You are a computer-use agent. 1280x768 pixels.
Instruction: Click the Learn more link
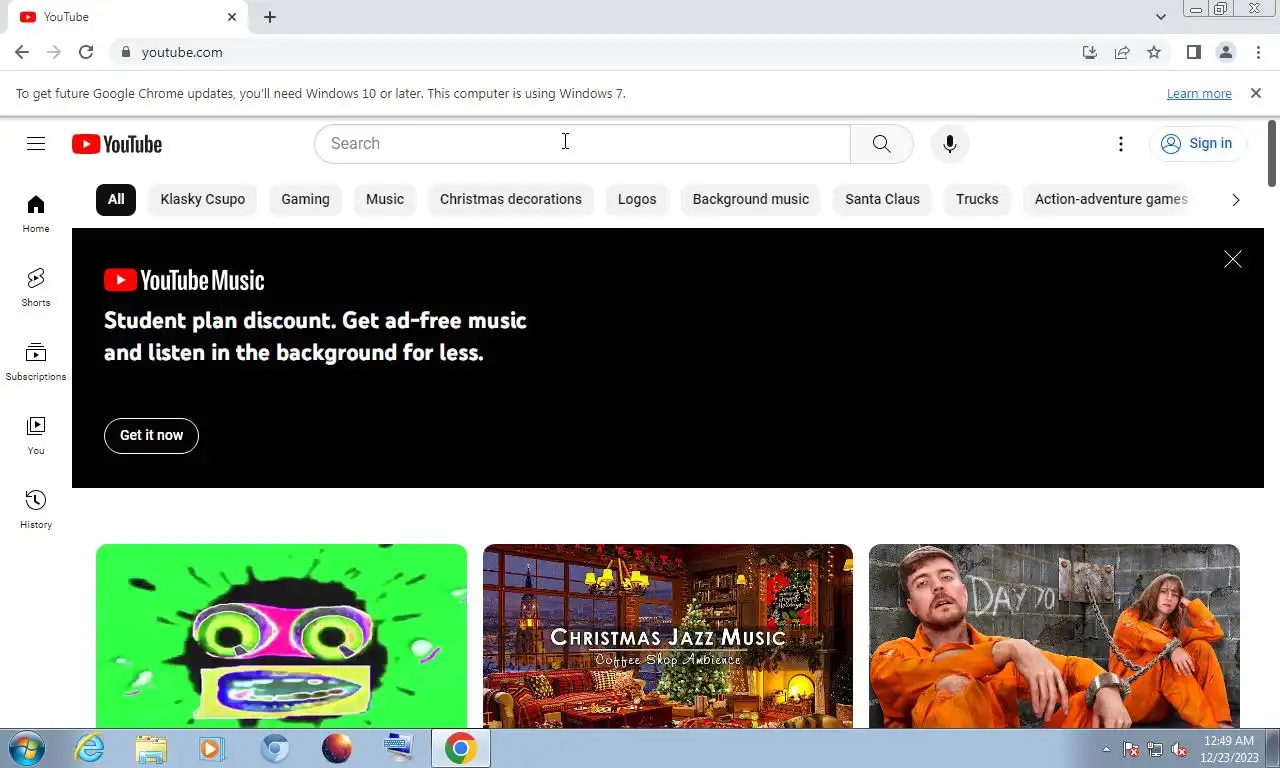point(1199,94)
